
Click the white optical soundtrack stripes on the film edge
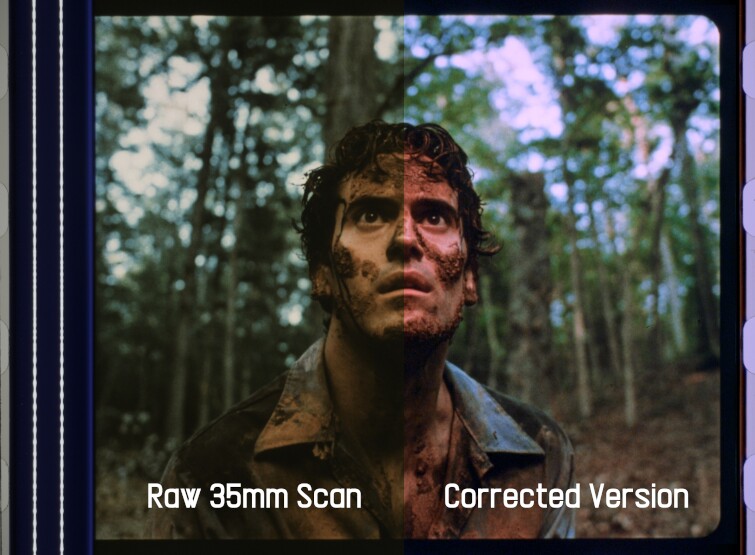coord(48,277)
